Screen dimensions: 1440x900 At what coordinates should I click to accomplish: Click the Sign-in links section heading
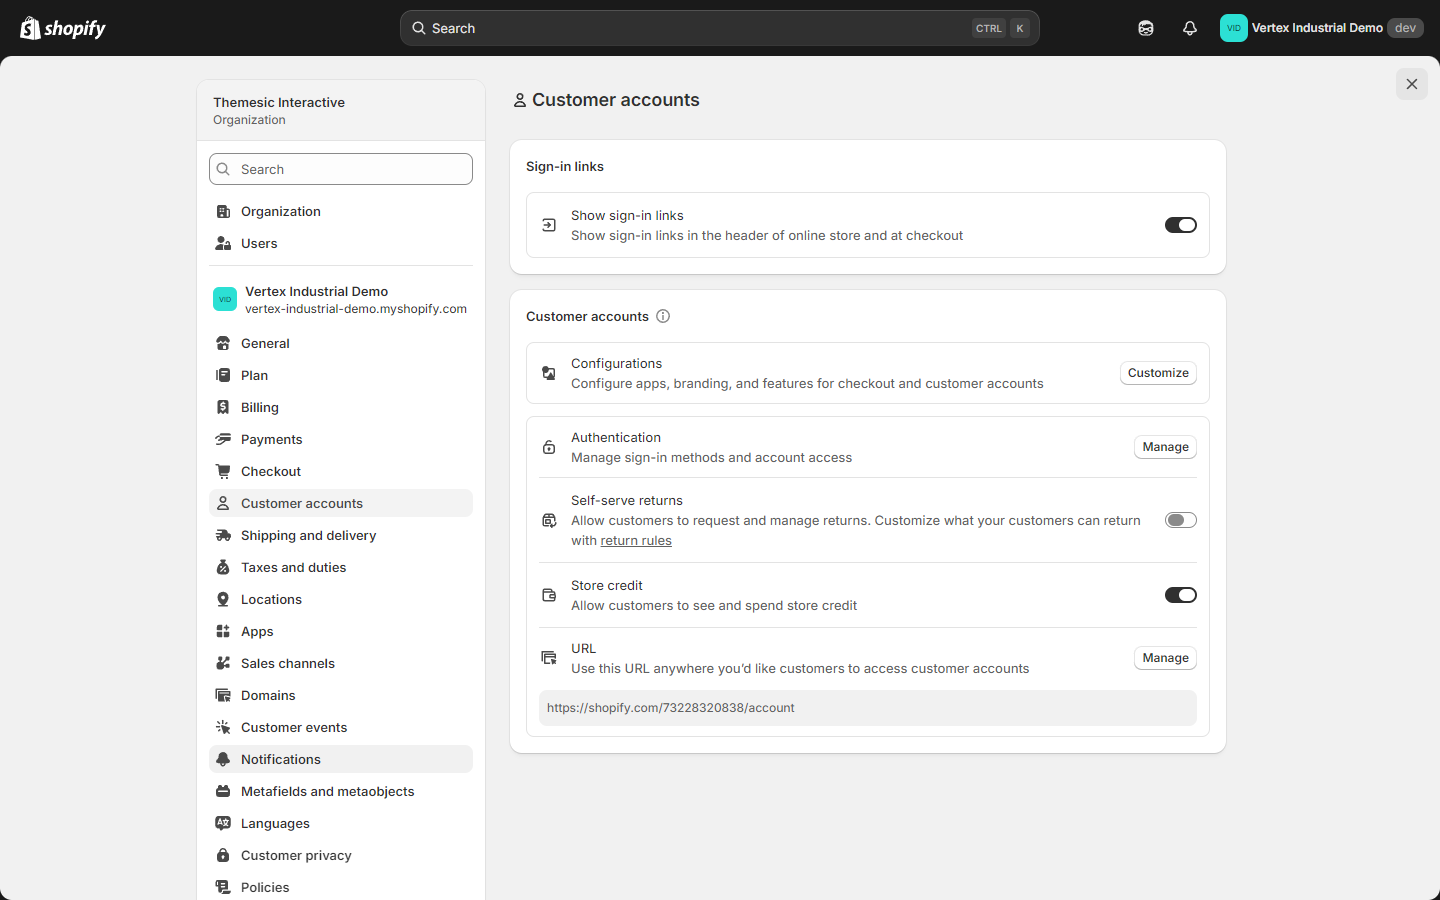(x=565, y=166)
